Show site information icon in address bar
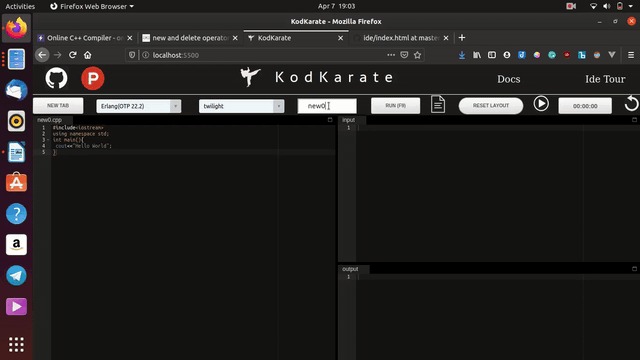Screen dimensions: 640x360 pyautogui.click(x=145, y=55)
